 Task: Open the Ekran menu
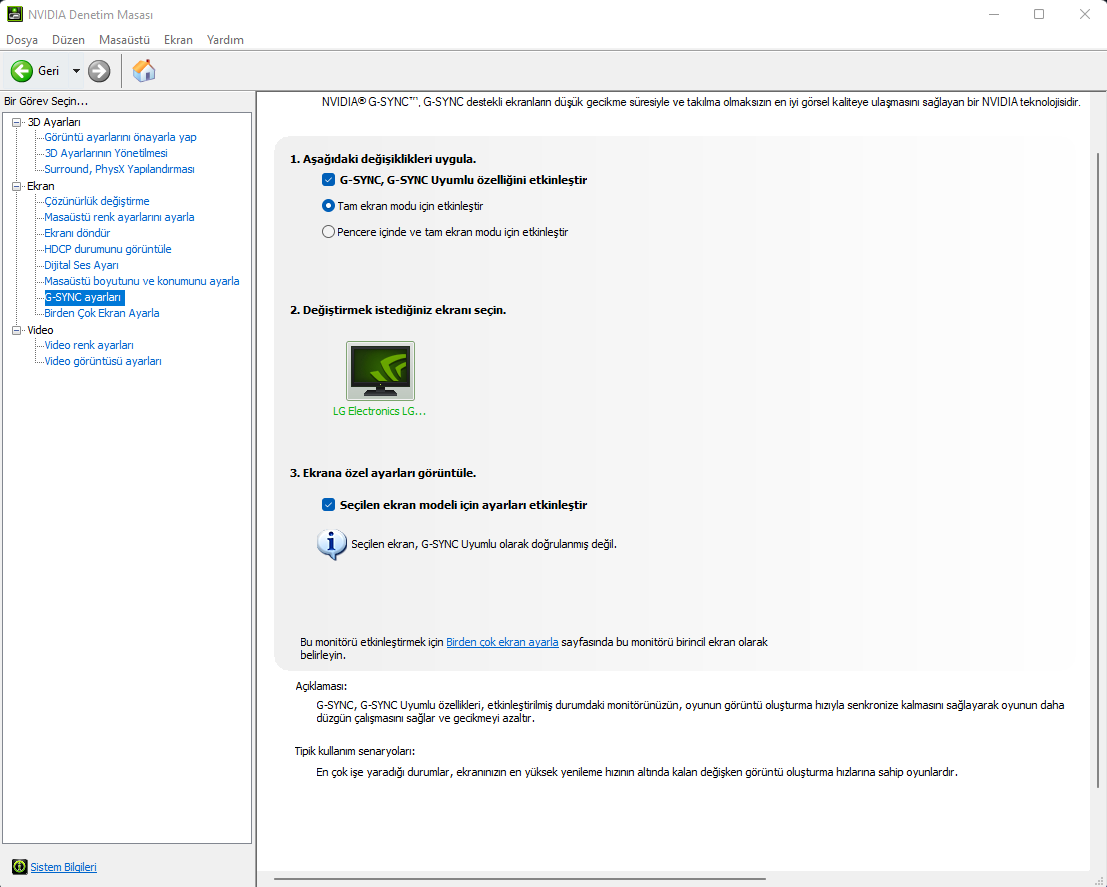178,40
